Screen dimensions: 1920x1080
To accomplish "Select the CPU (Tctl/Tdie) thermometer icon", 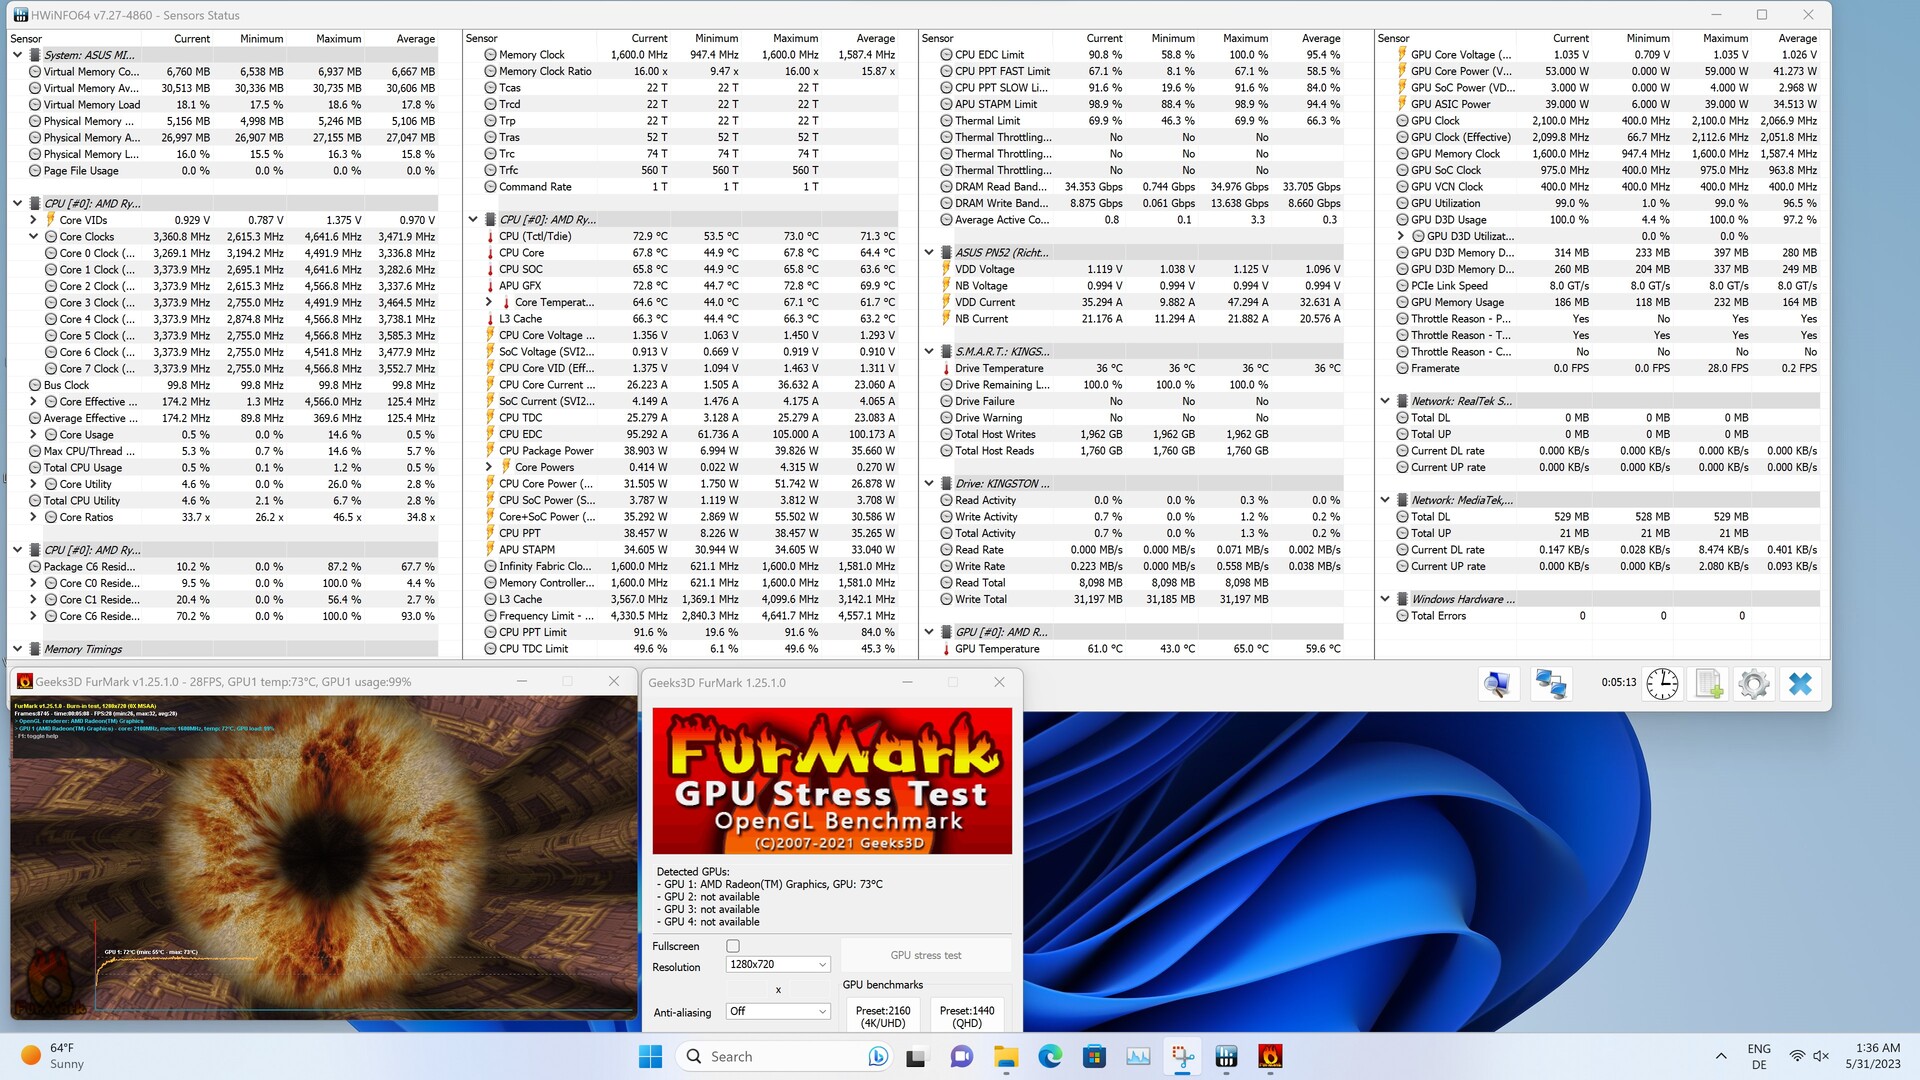I will tap(490, 237).
